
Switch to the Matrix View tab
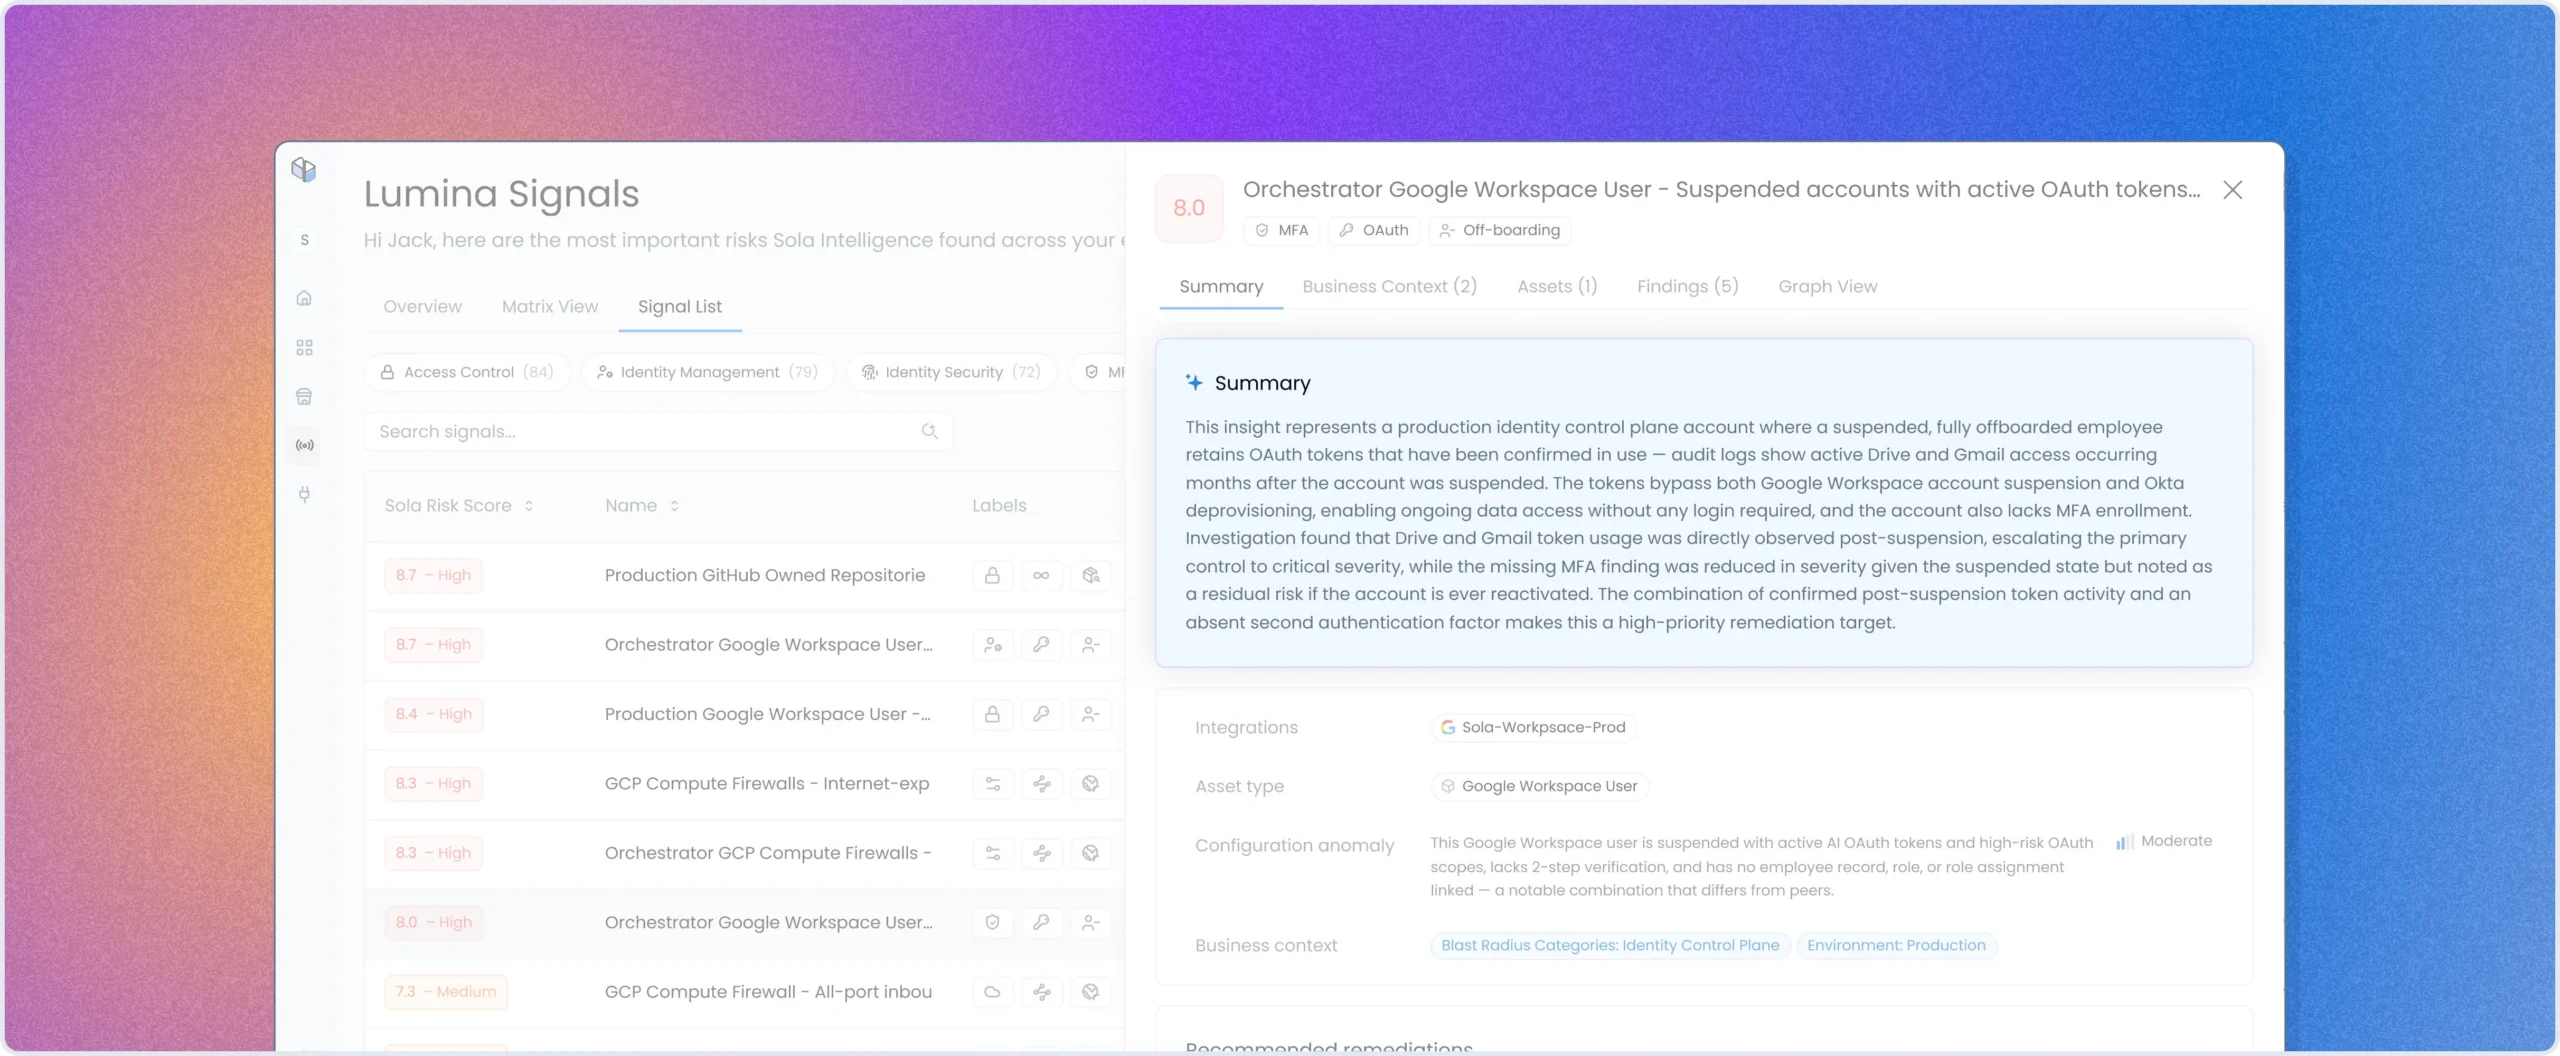(550, 307)
